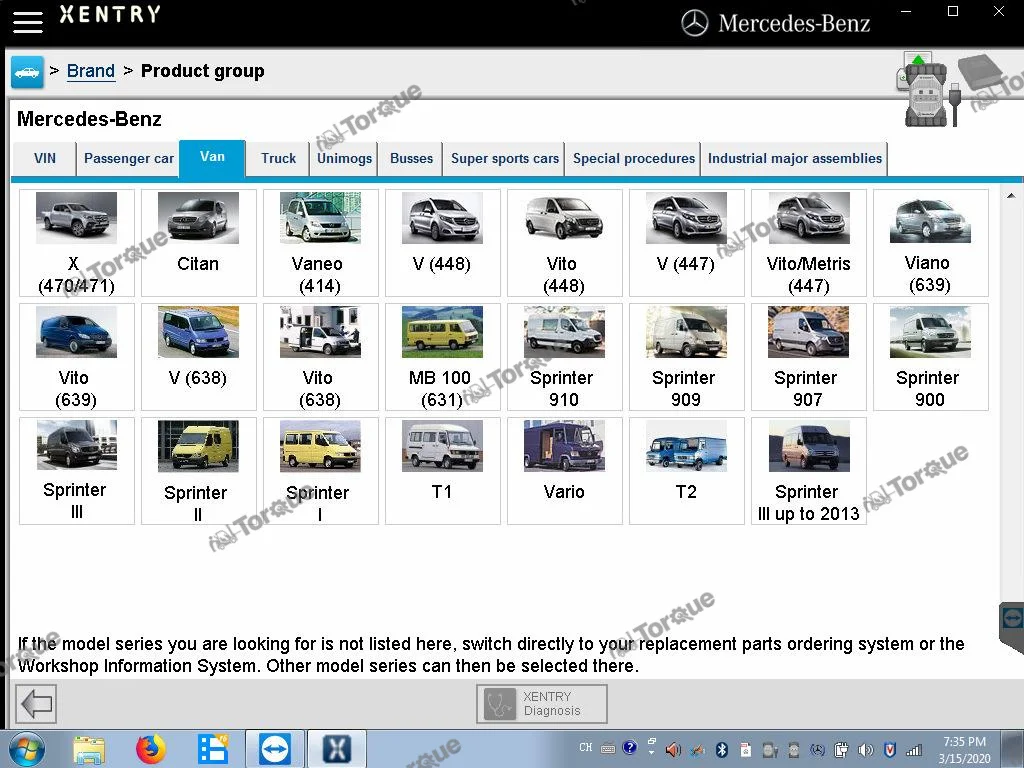Open the Truck tab
Viewport: 1024px width, 768px height.
point(278,159)
